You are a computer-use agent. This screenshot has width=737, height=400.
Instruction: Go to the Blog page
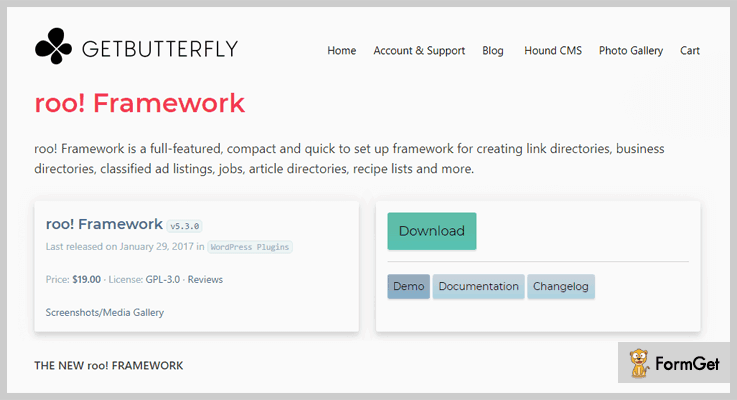point(493,50)
